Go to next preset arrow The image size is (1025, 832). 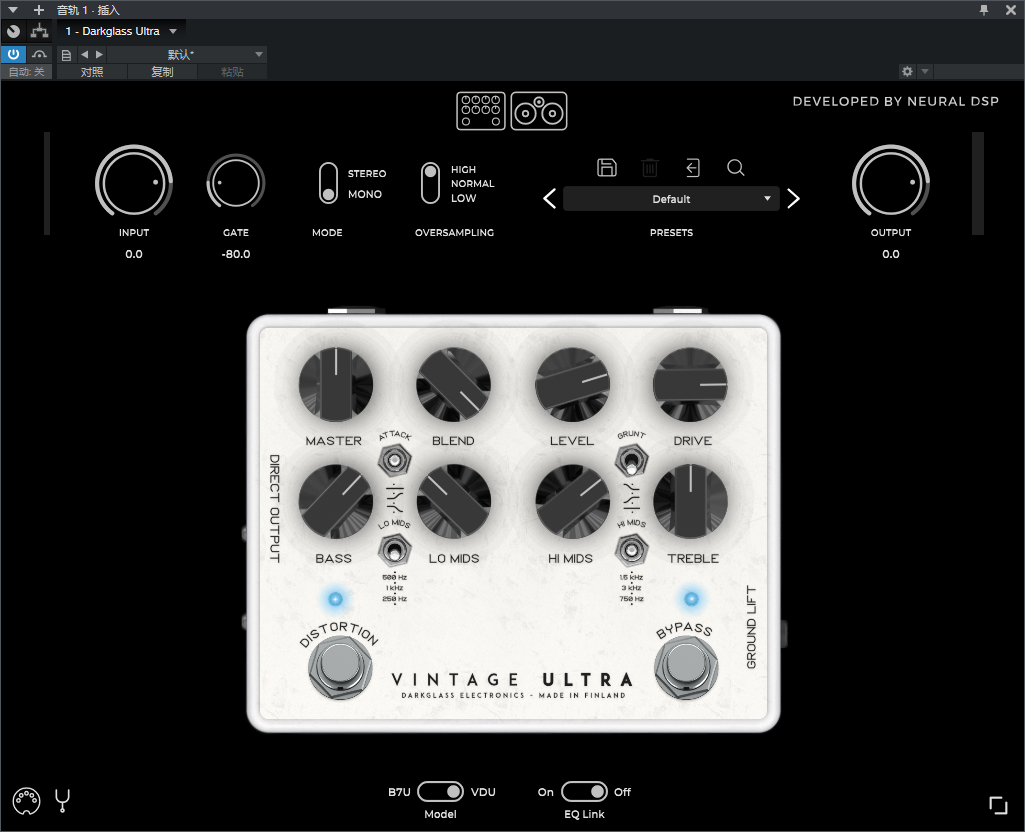click(793, 199)
